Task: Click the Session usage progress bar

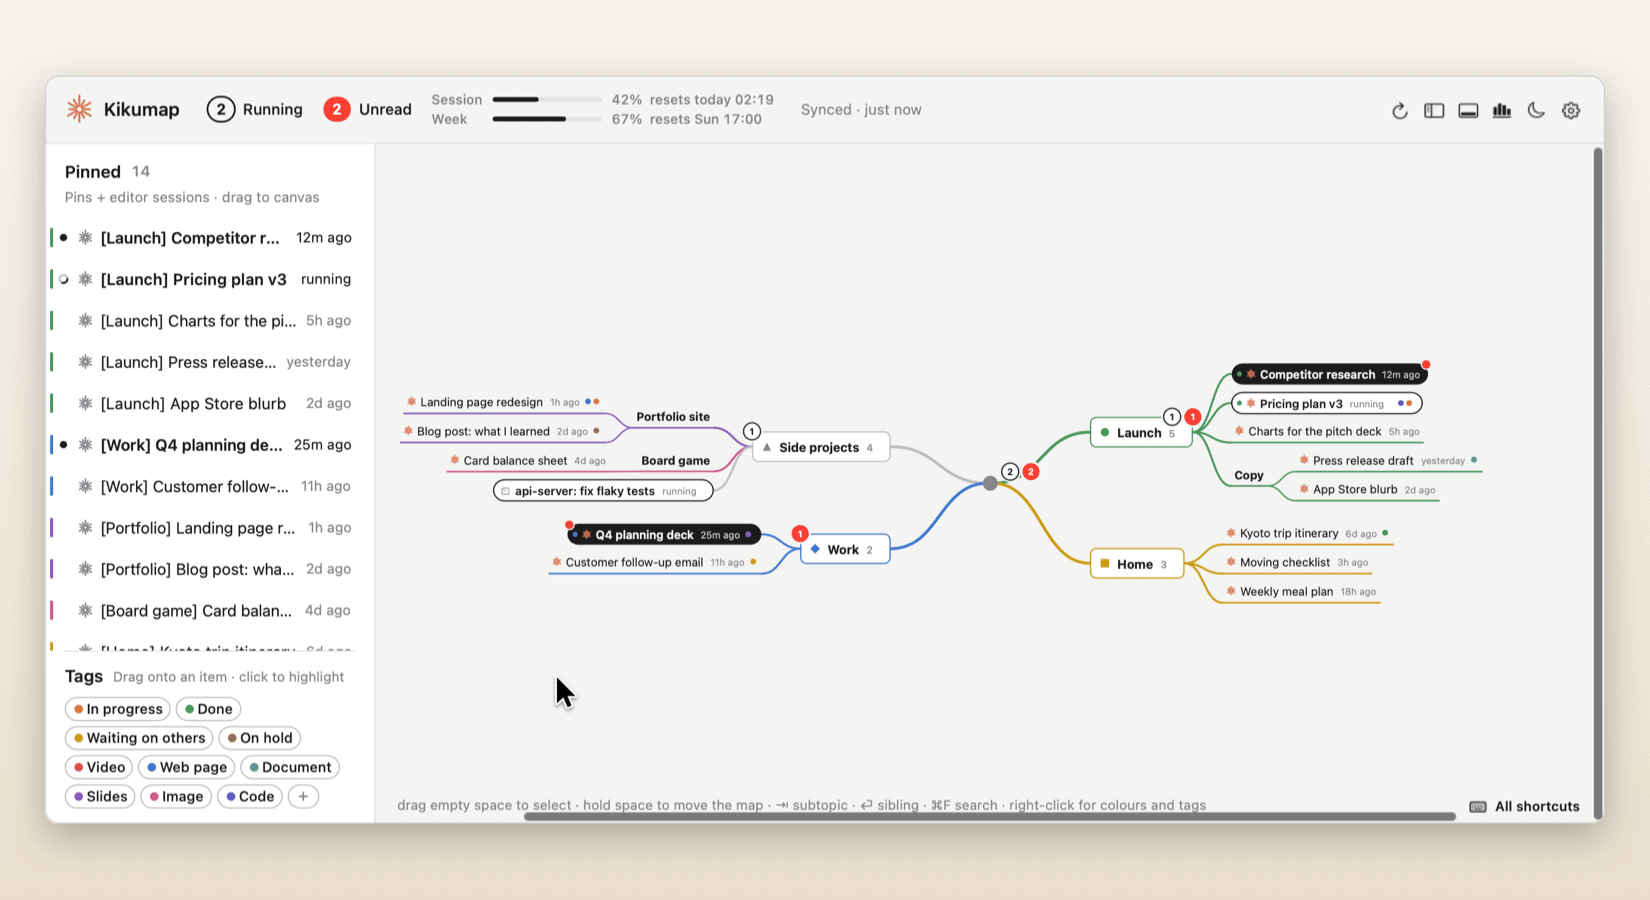Action: click(547, 100)
